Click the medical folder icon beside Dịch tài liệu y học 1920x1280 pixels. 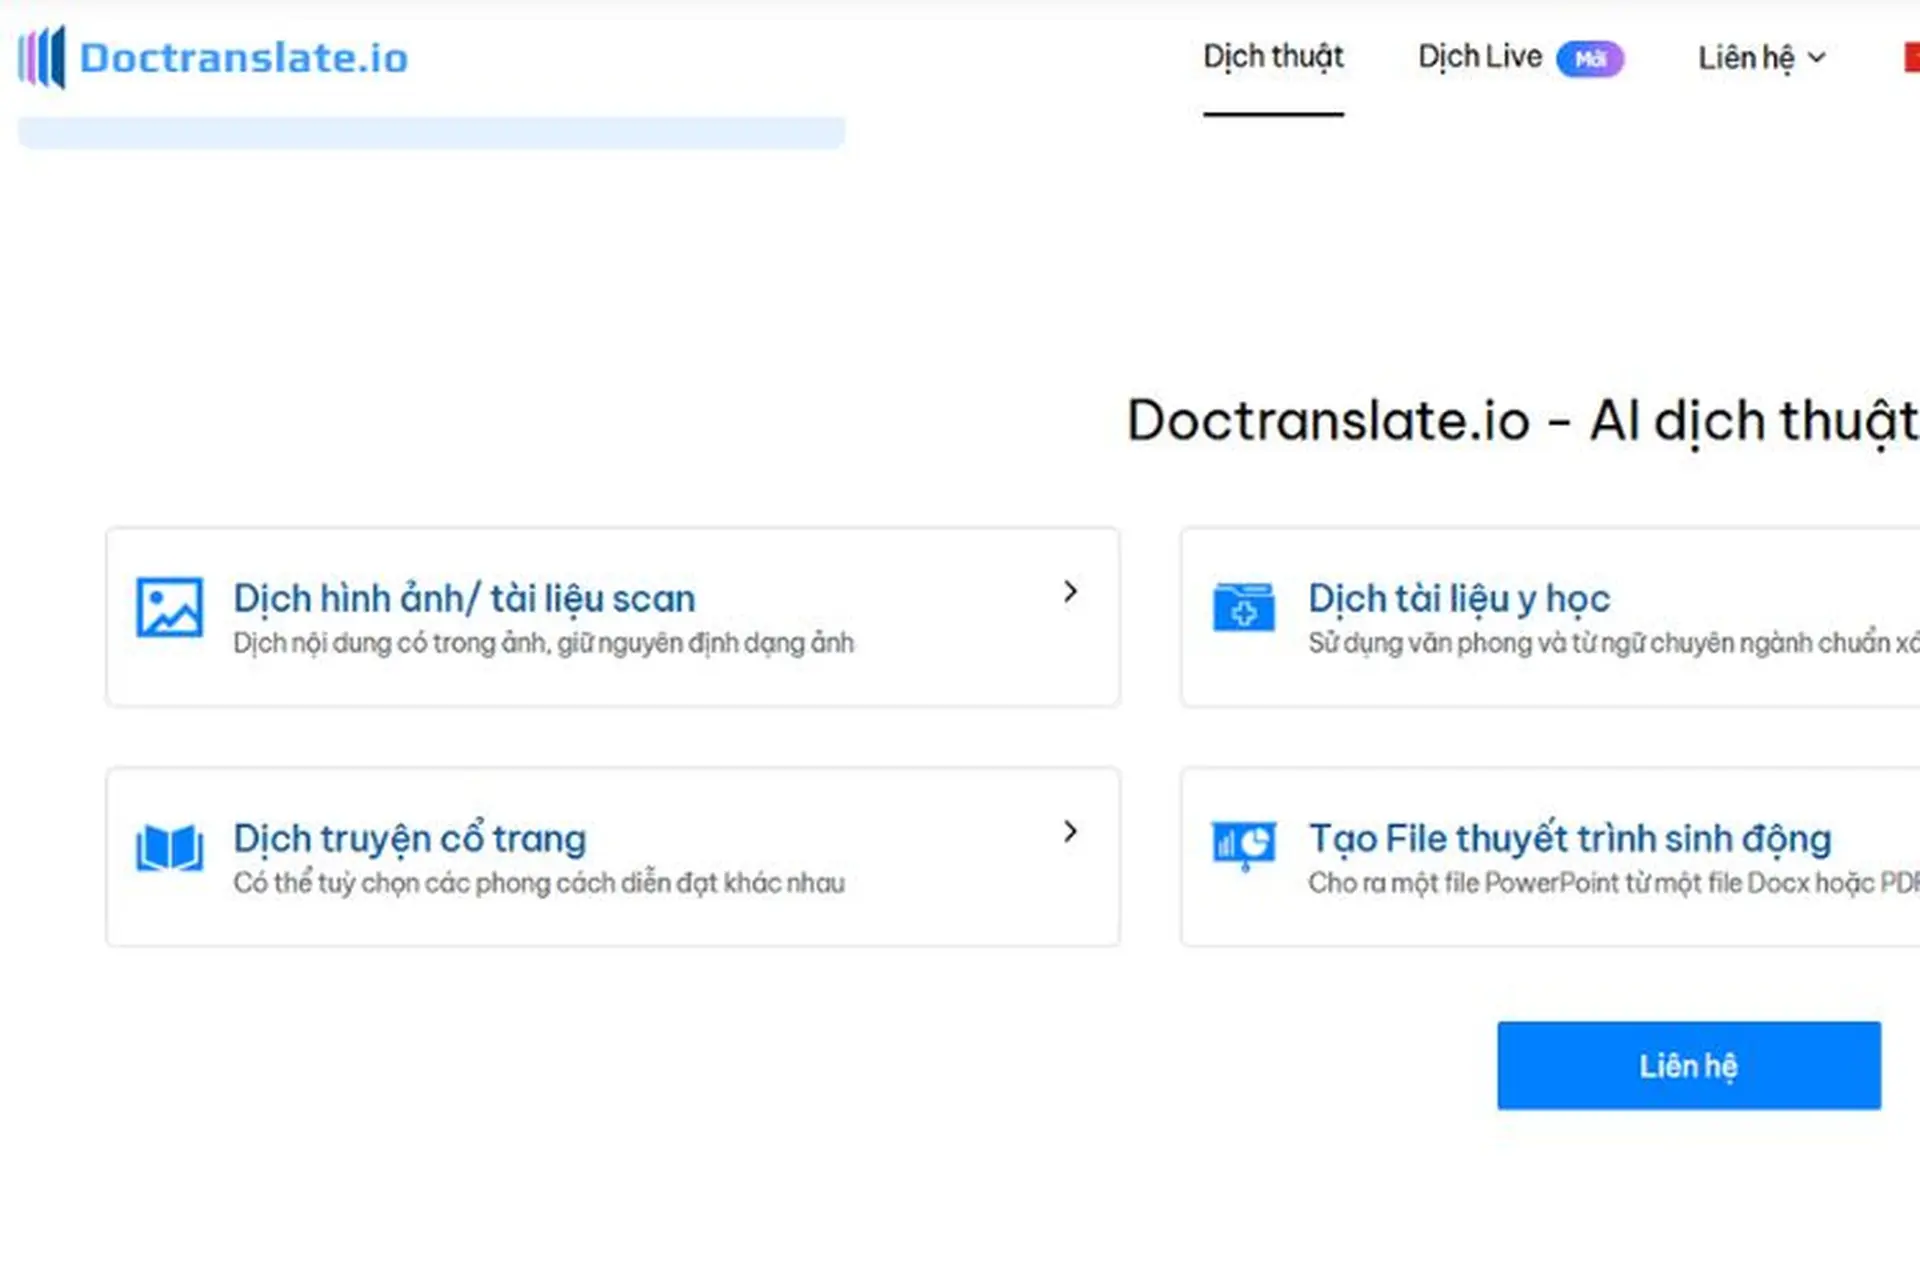1243,607
